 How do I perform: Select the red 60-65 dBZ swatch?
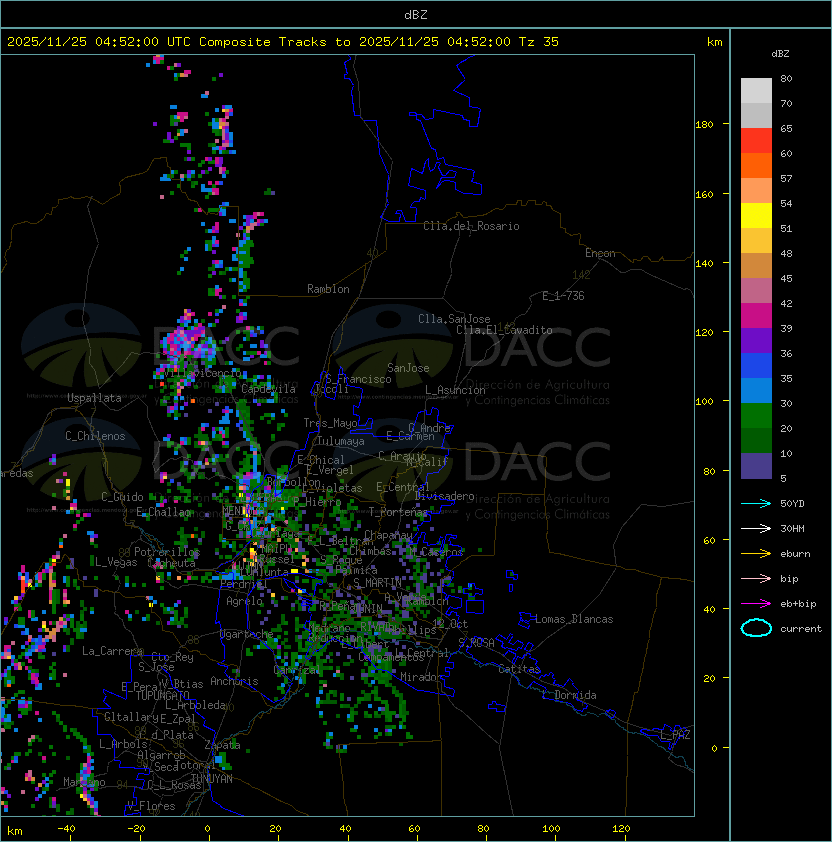[x=756, y=141]
